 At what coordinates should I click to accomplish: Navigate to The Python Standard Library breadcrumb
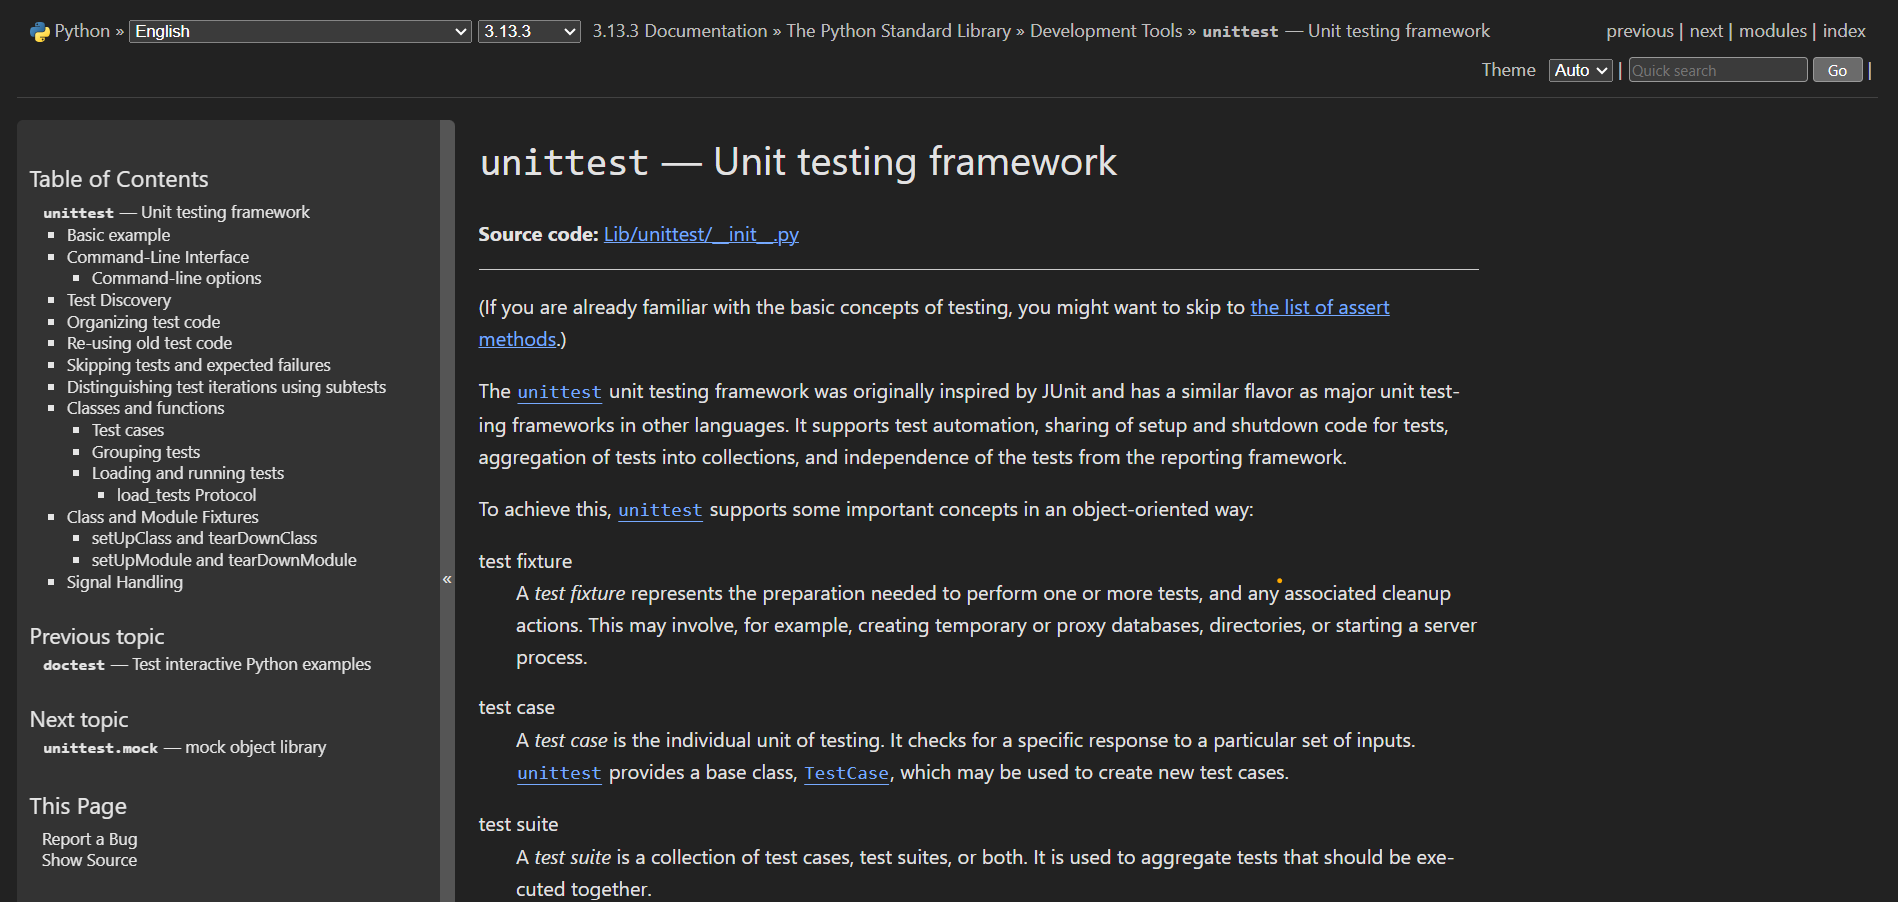(898, 31)
